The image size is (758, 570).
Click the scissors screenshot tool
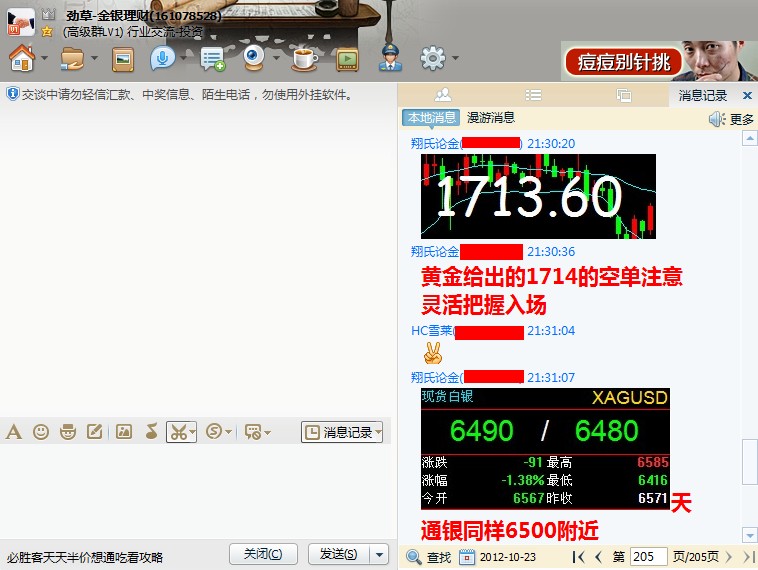177,432
